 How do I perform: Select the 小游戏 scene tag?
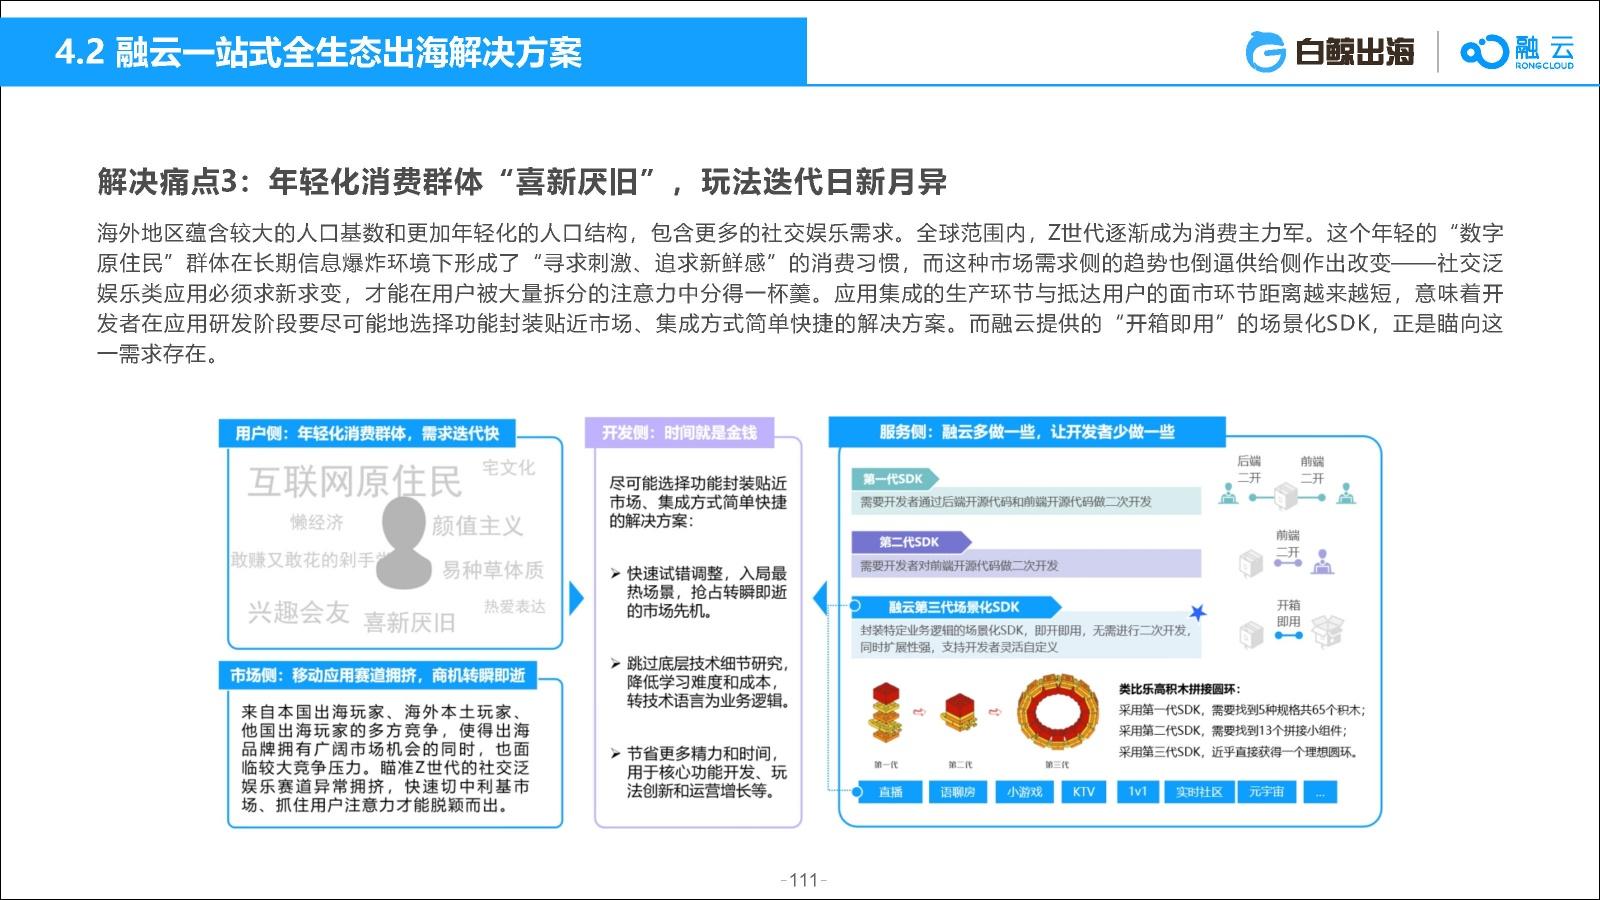1024,792
